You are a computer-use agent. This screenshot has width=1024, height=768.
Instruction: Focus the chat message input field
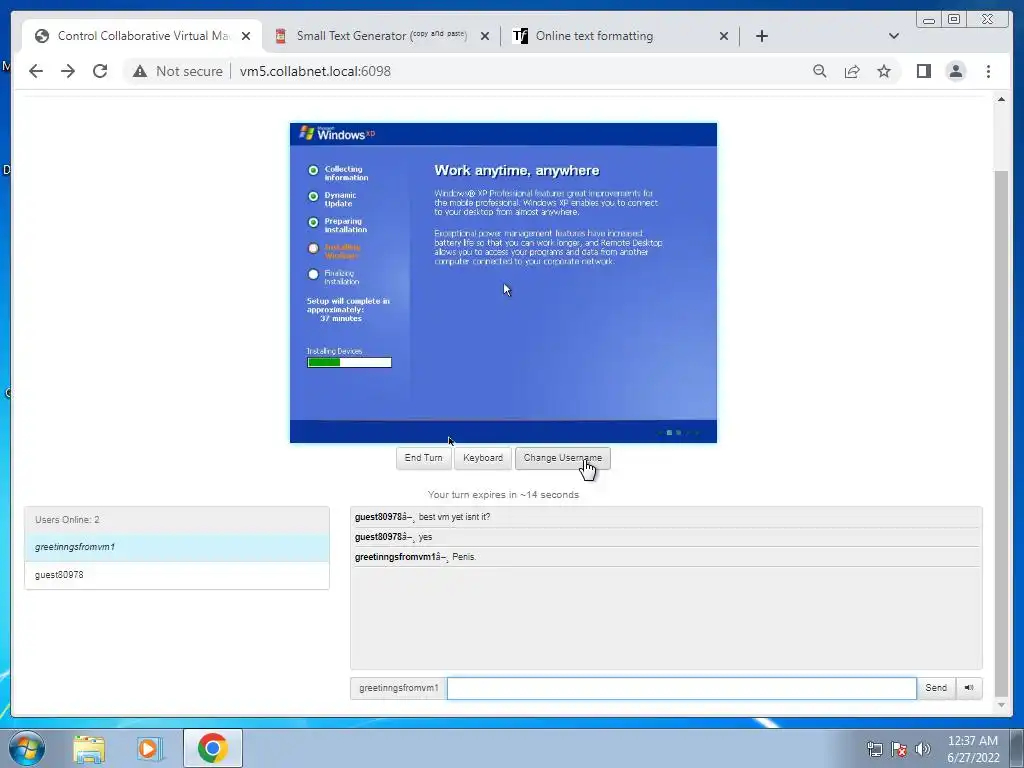click(681, 688)
